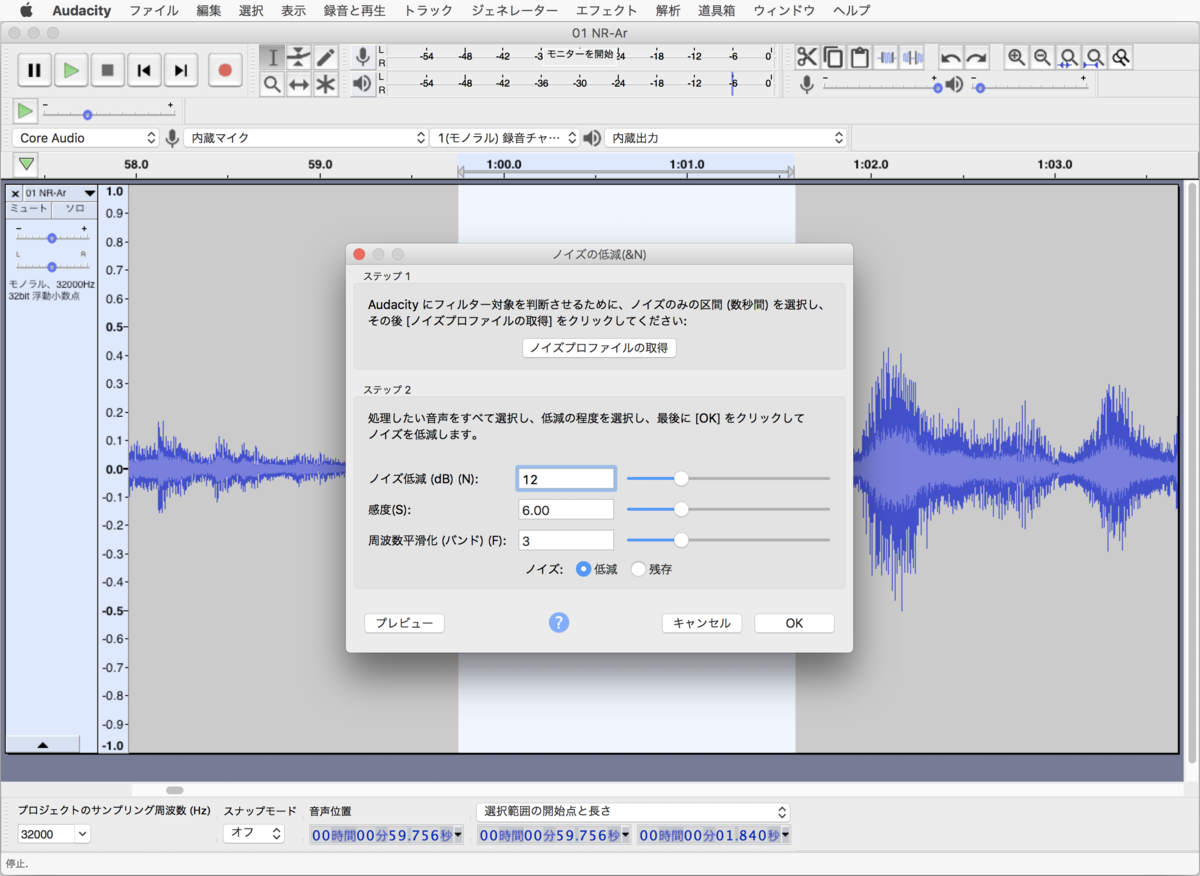Click the Pause transport button
This screenshot has height=876, width=1200.
(x=34, y=70)
